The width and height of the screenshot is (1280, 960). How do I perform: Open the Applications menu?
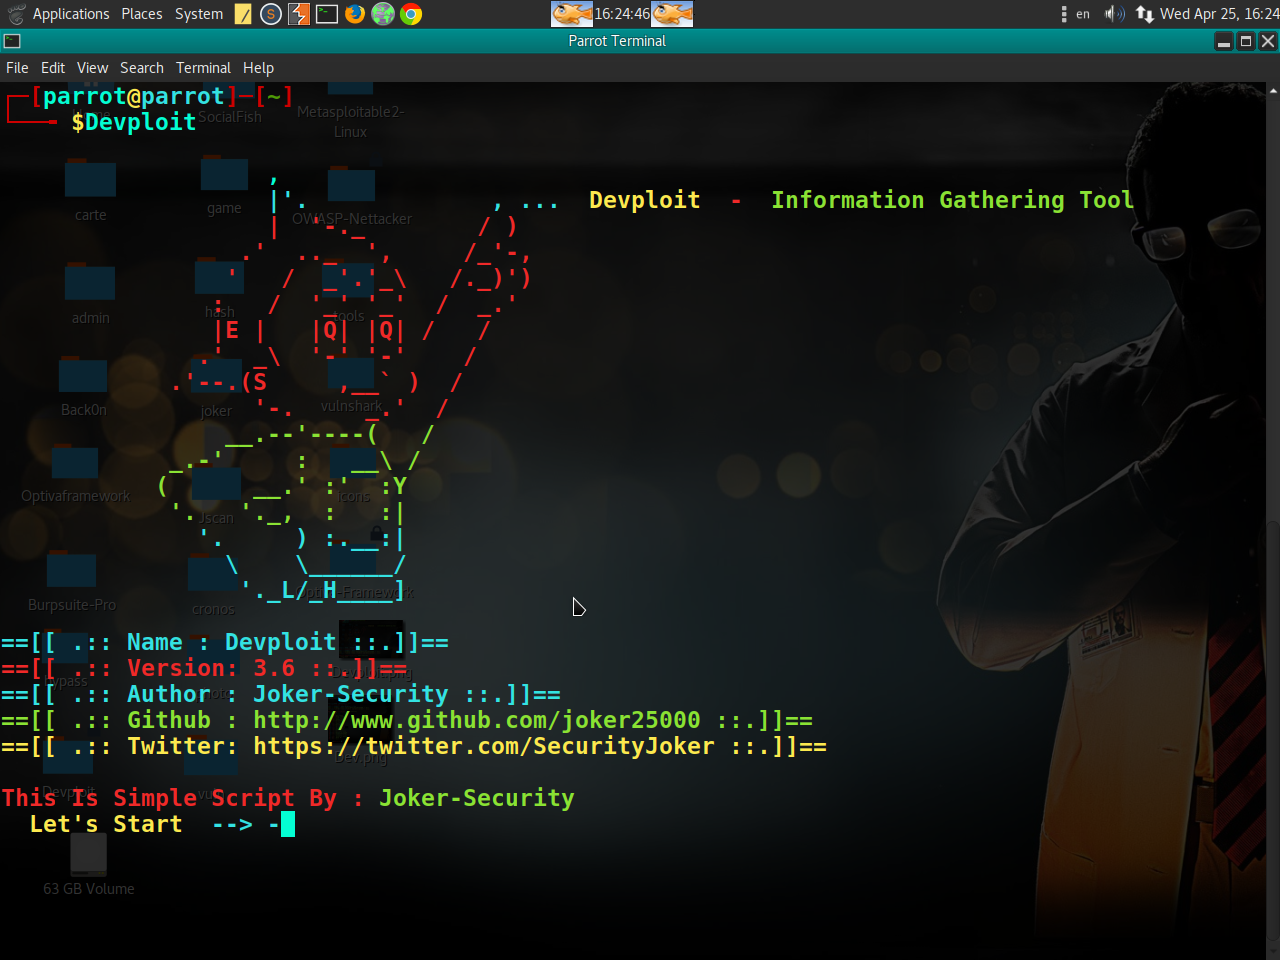71,14
